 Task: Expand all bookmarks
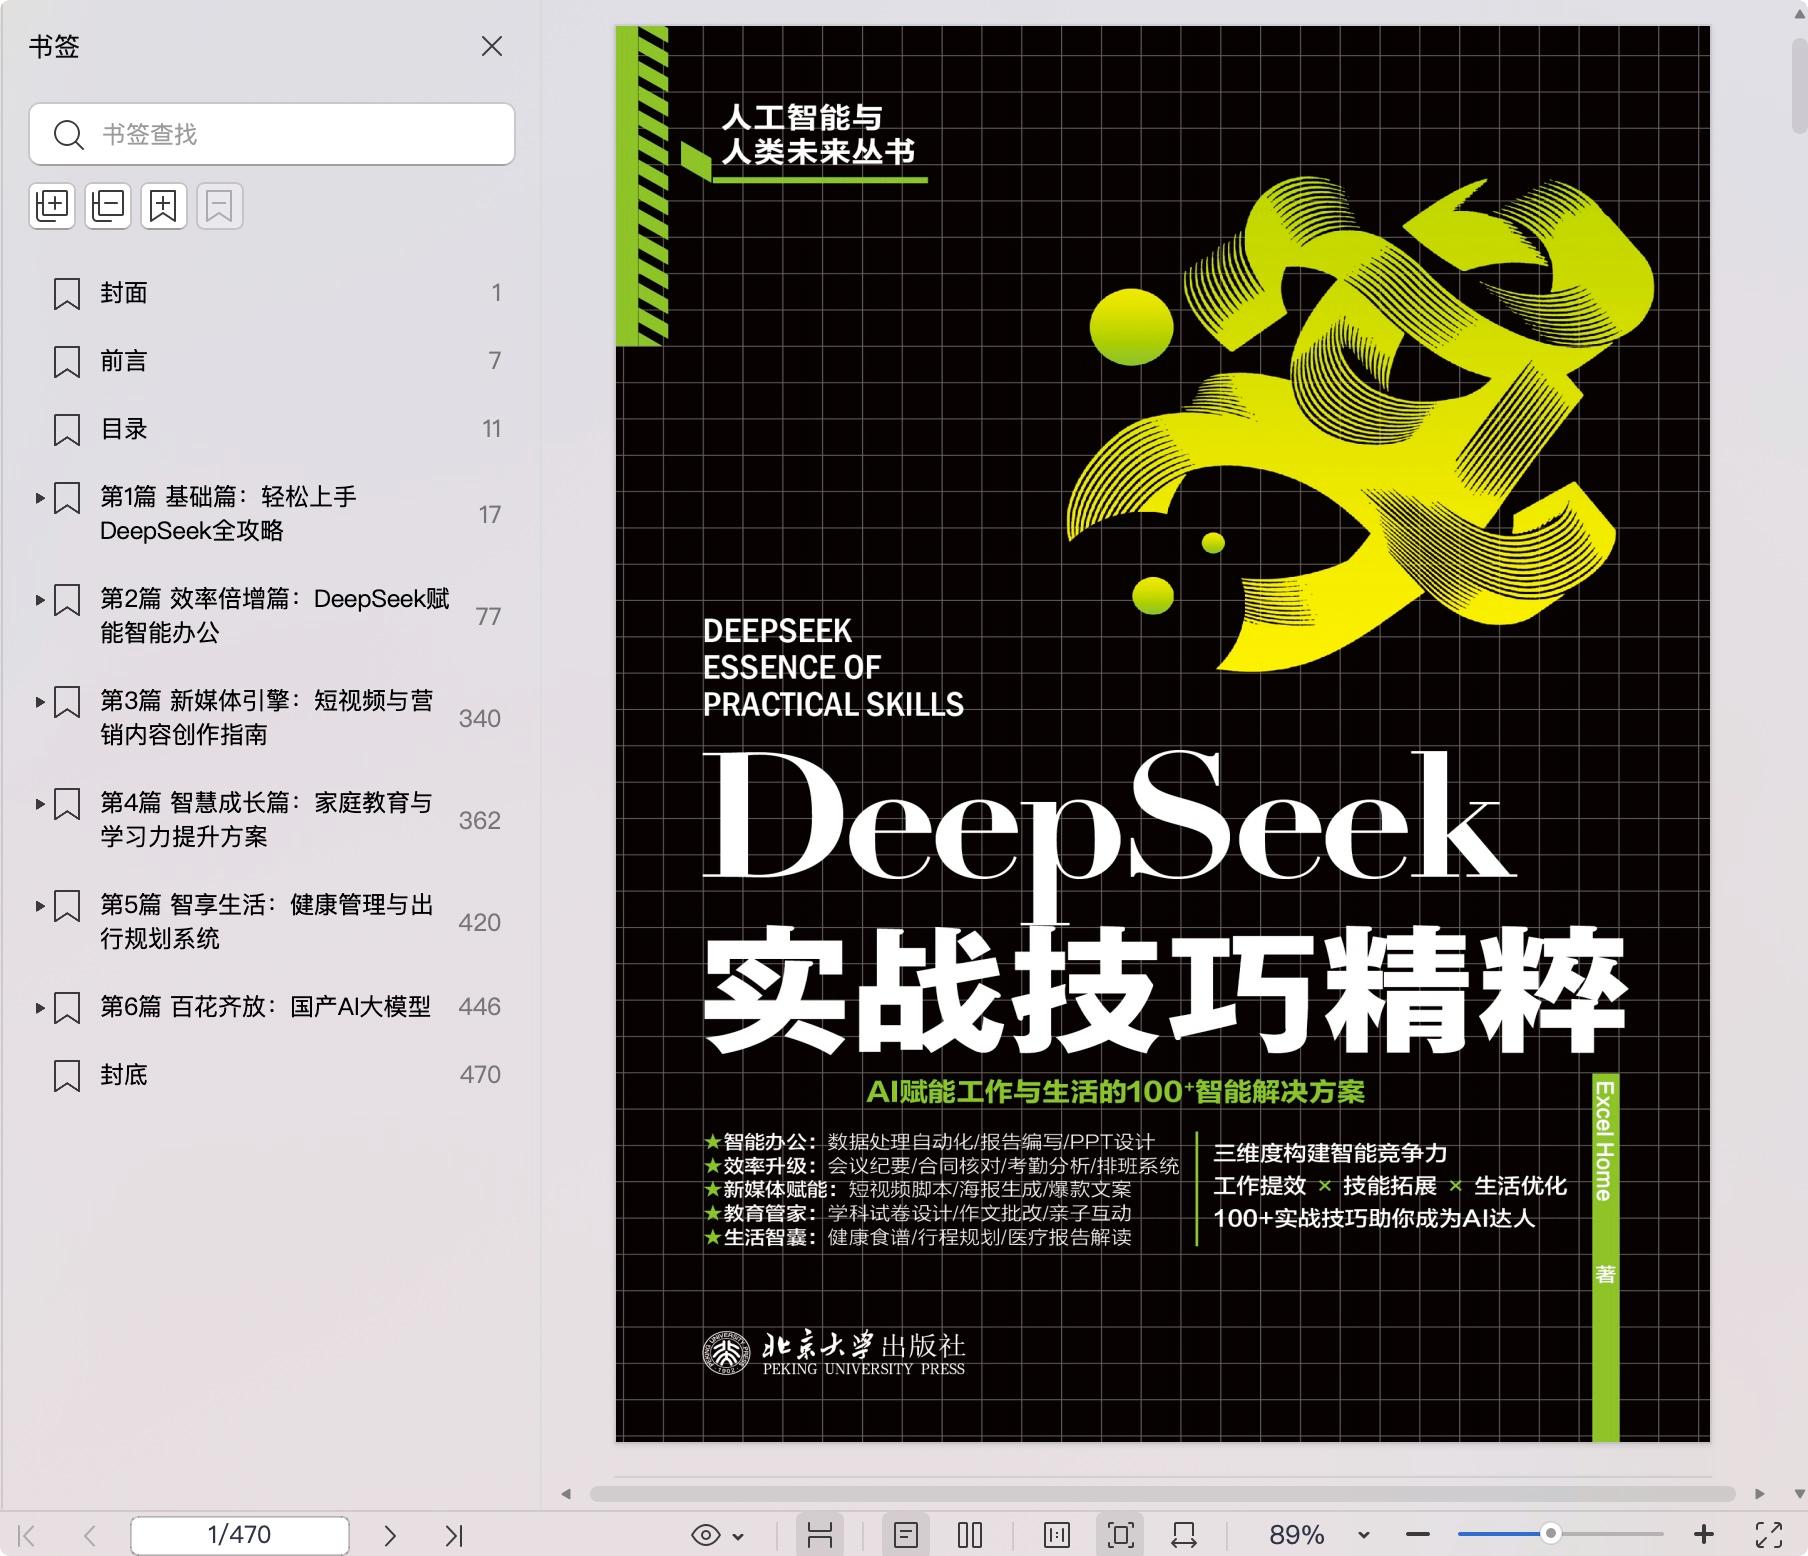pos(52,206)
